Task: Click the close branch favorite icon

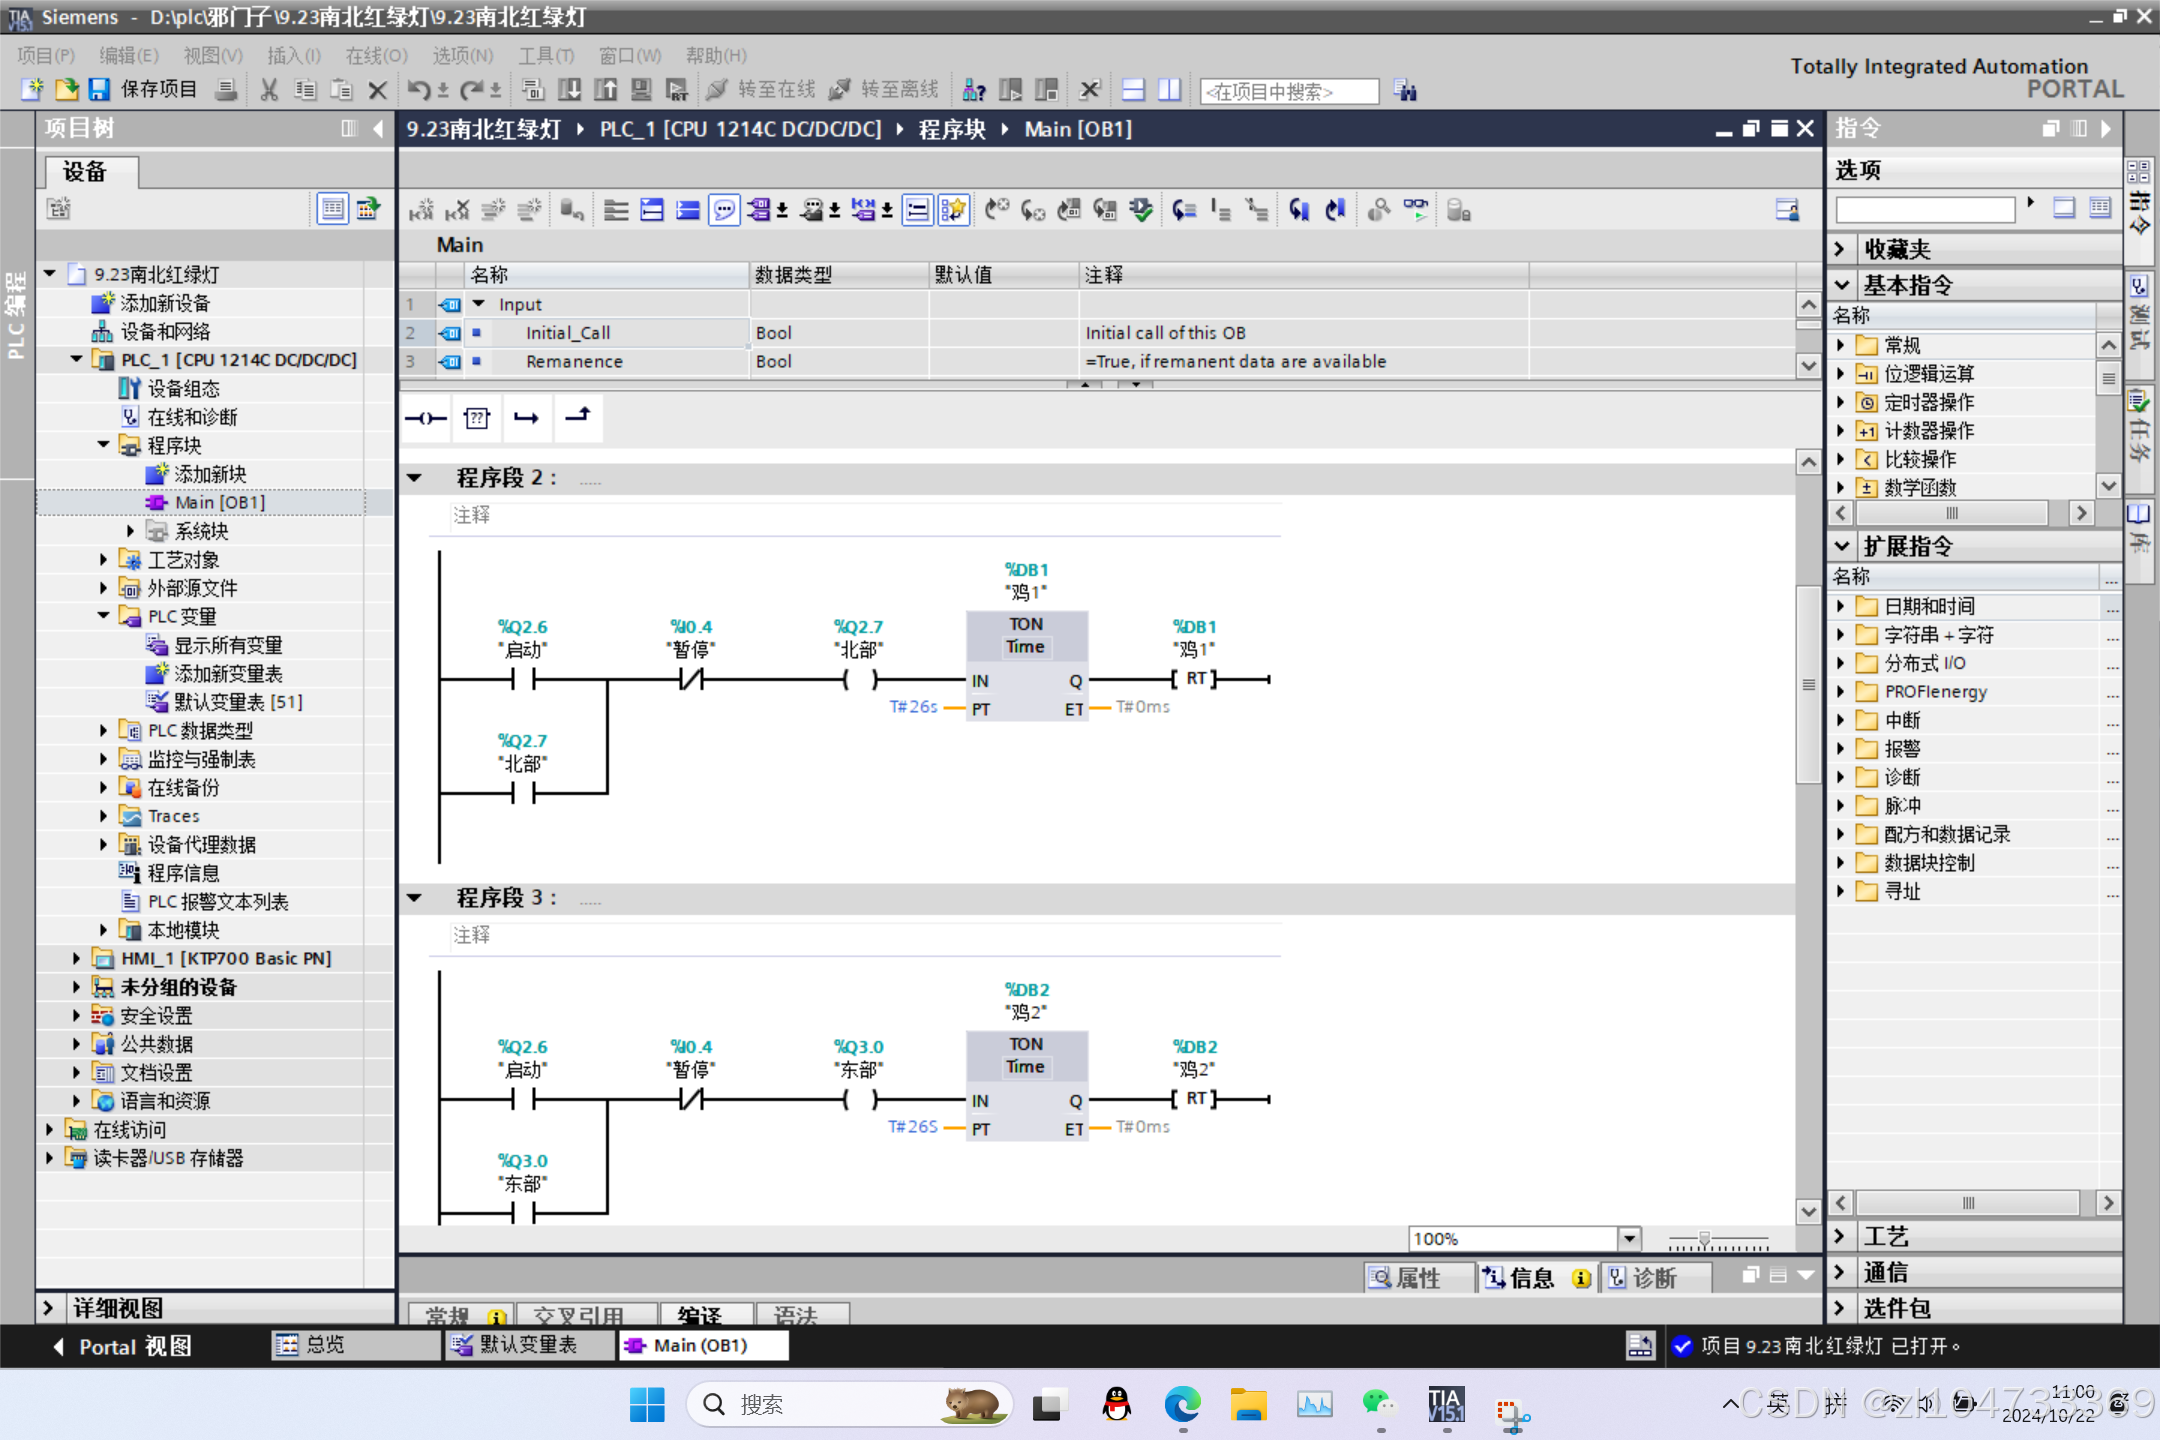Action: pos(577,416)
